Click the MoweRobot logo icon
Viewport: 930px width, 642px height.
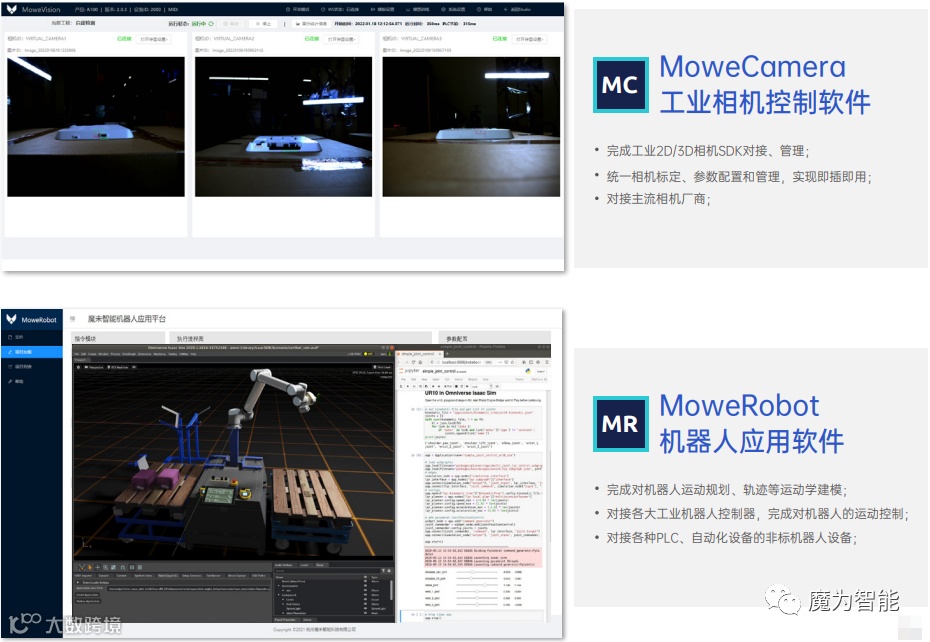point(11,319)
